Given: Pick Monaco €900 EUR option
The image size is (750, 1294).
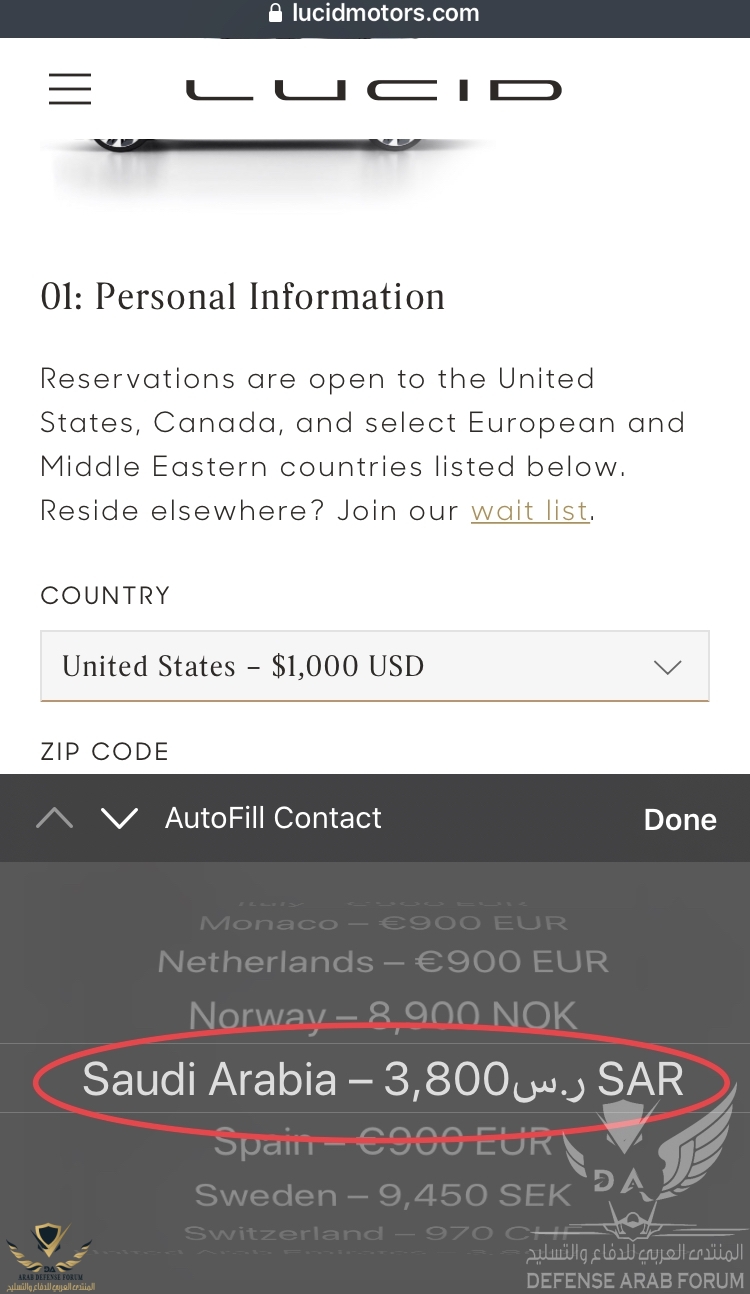Looking at the screenshot, I should click(x=383, y=923).
